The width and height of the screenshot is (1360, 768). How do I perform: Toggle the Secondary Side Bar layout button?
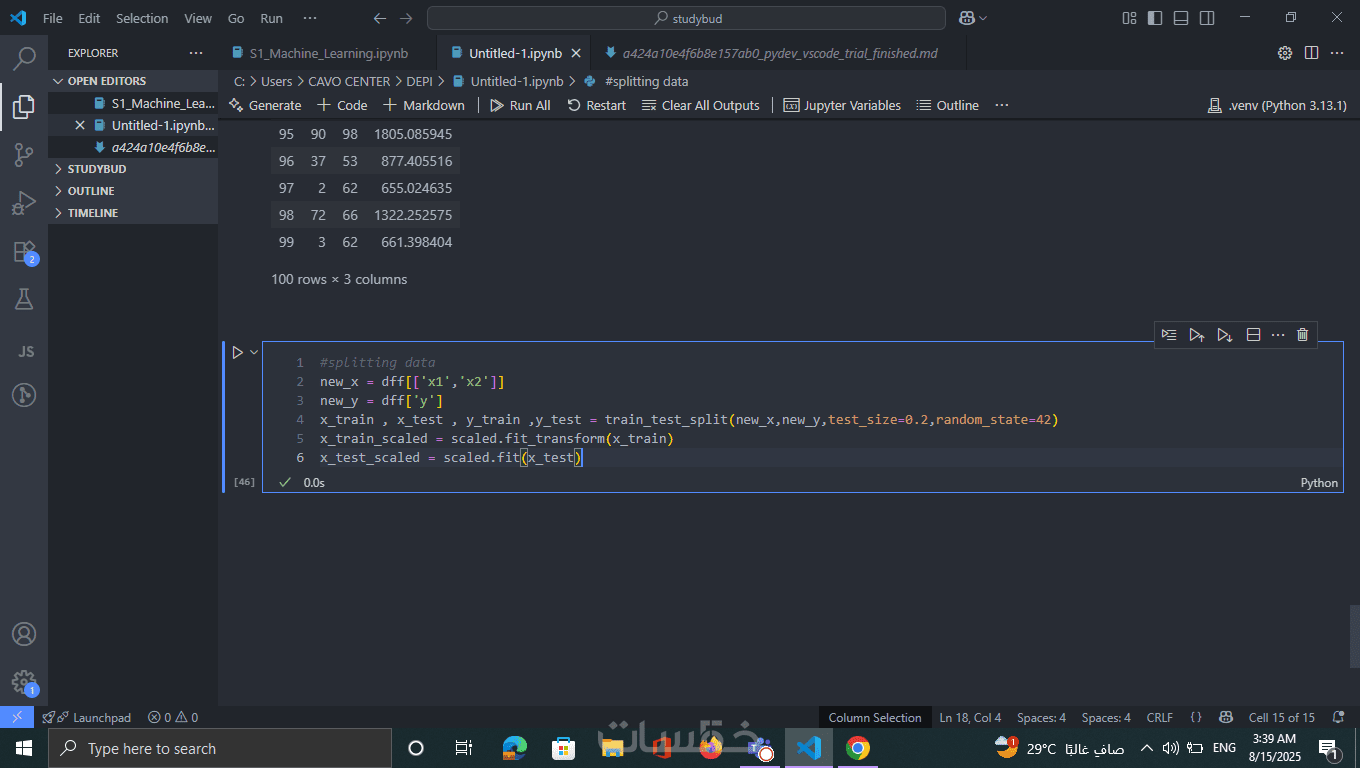tap(1207, 18)
